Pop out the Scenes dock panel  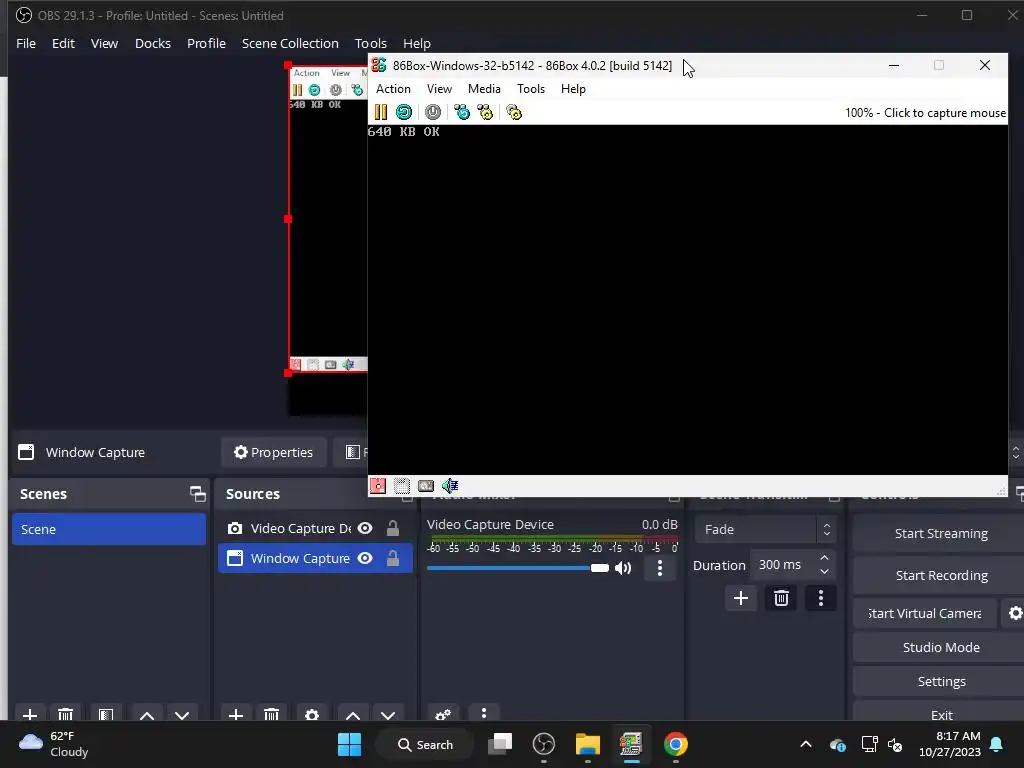coord(197,494)
